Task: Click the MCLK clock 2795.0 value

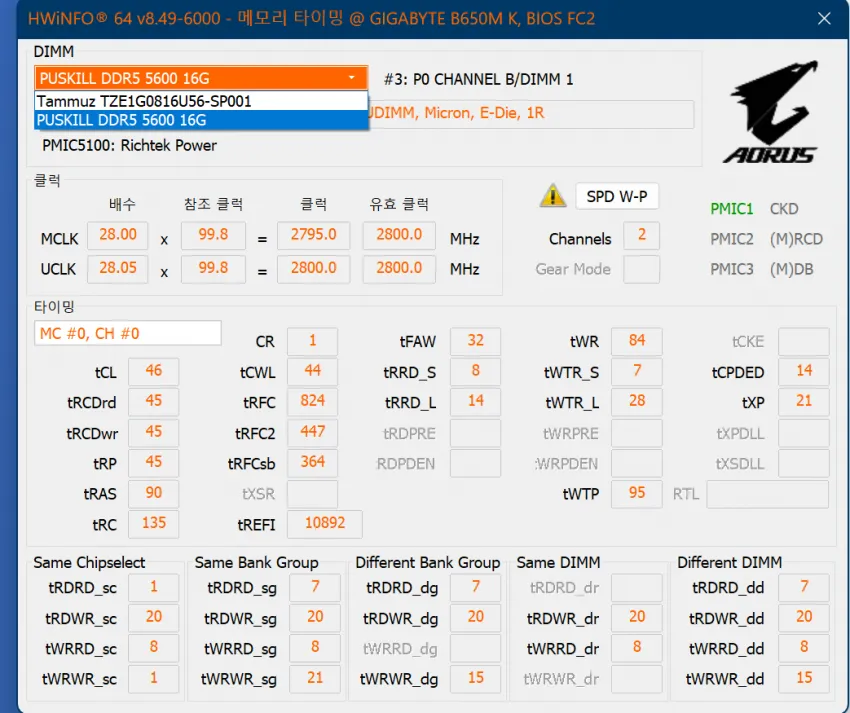Action: [x=313, y=236]
